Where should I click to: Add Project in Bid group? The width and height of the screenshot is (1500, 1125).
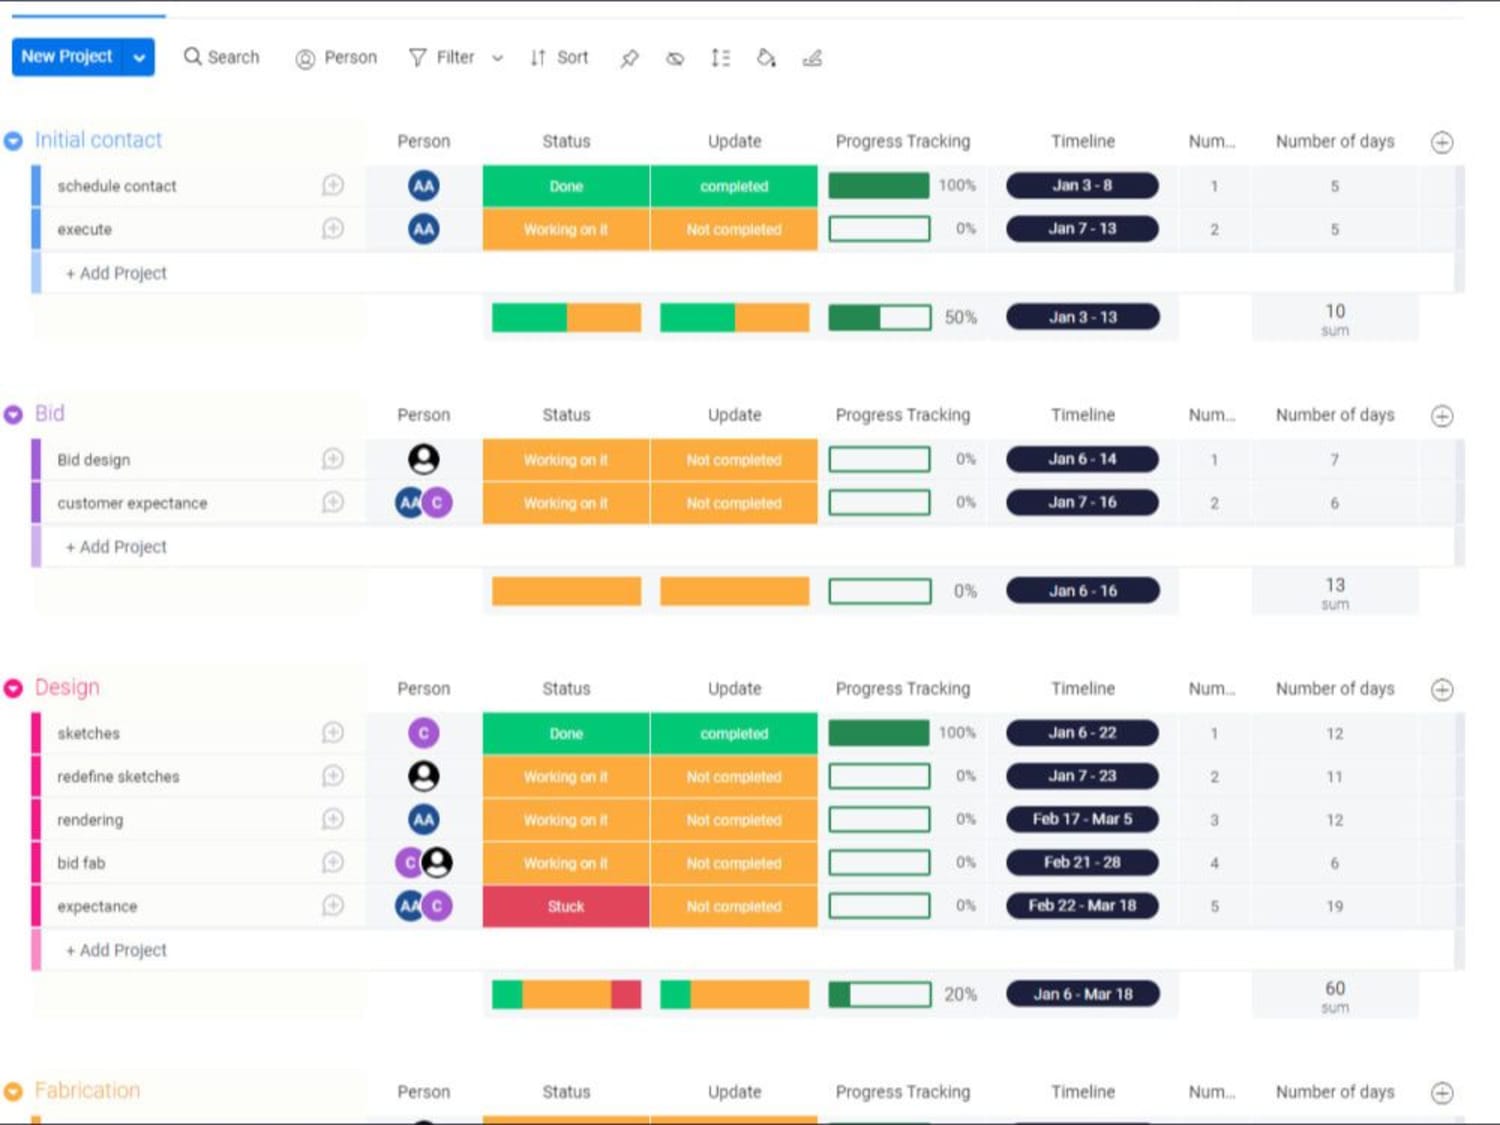click(x=116, y=547)
